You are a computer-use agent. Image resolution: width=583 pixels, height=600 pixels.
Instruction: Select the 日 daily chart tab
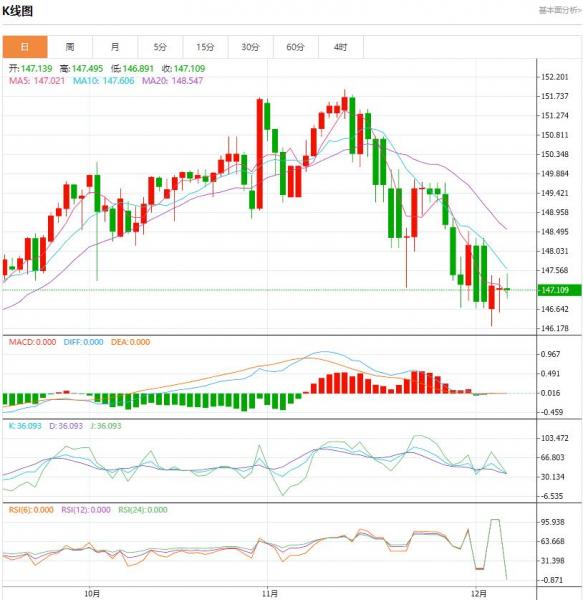click(25, 47)
